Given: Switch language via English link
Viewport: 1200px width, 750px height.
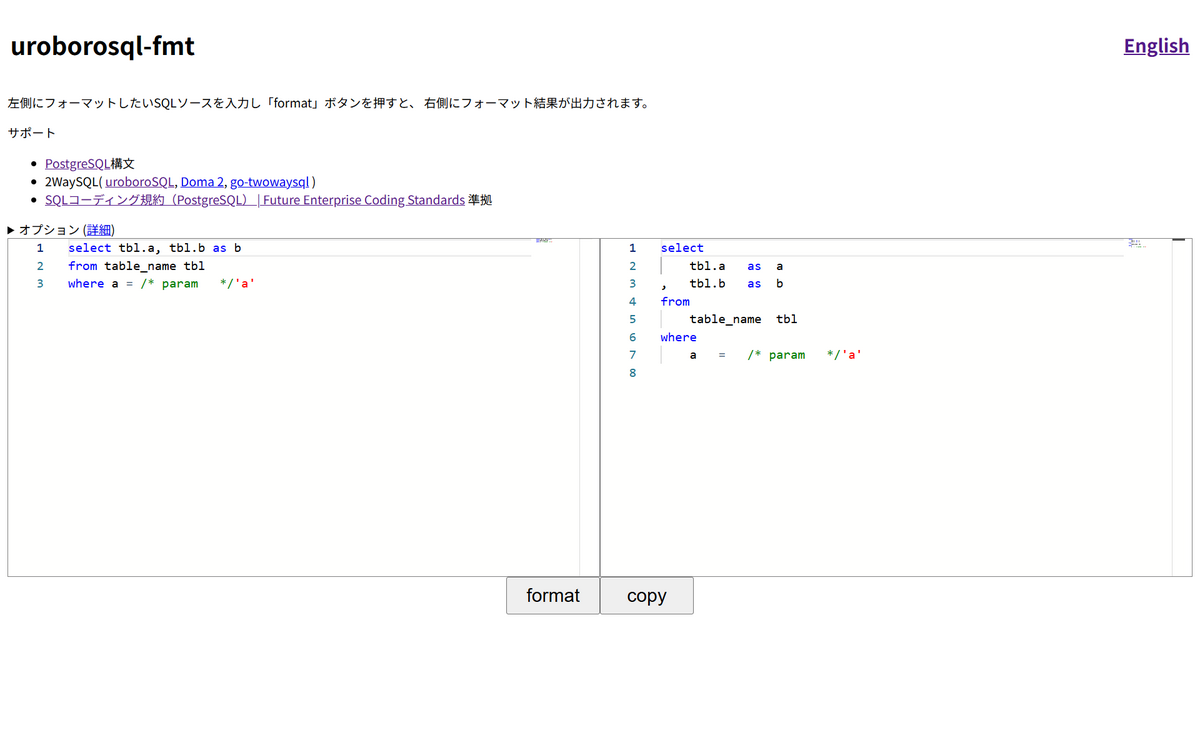Looking at the screenshot, I should [1156, 46].
